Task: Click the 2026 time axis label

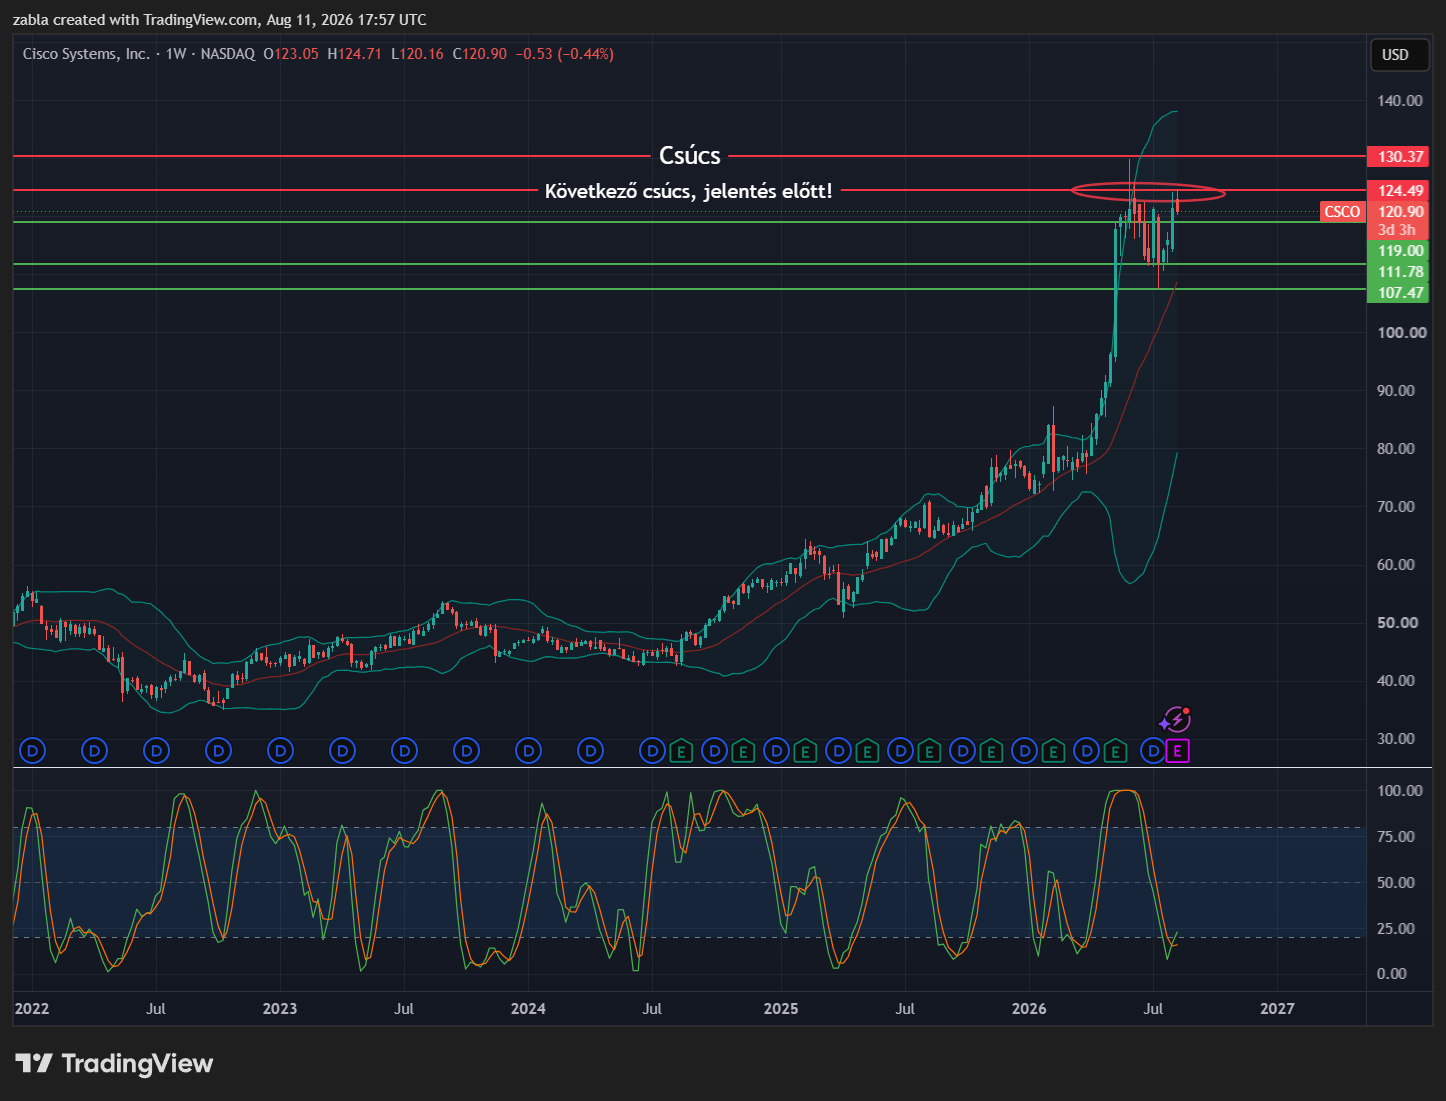Action: click(1029, 1008)
